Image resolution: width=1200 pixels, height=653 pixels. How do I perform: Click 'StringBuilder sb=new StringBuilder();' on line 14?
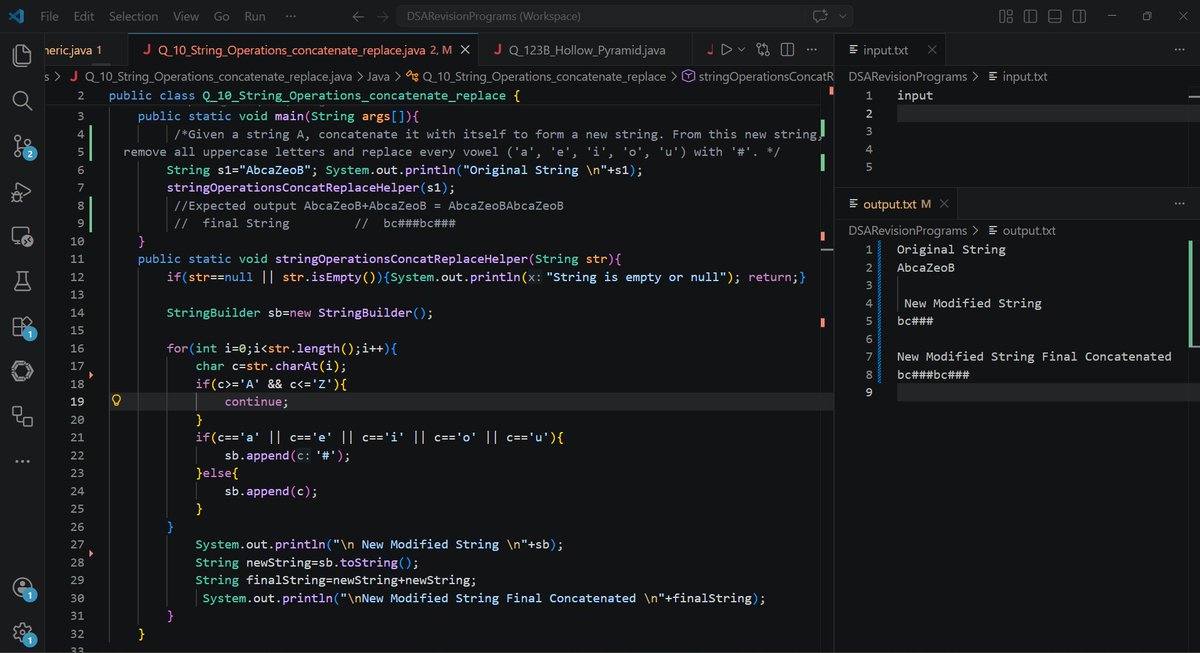coord(299,312)
